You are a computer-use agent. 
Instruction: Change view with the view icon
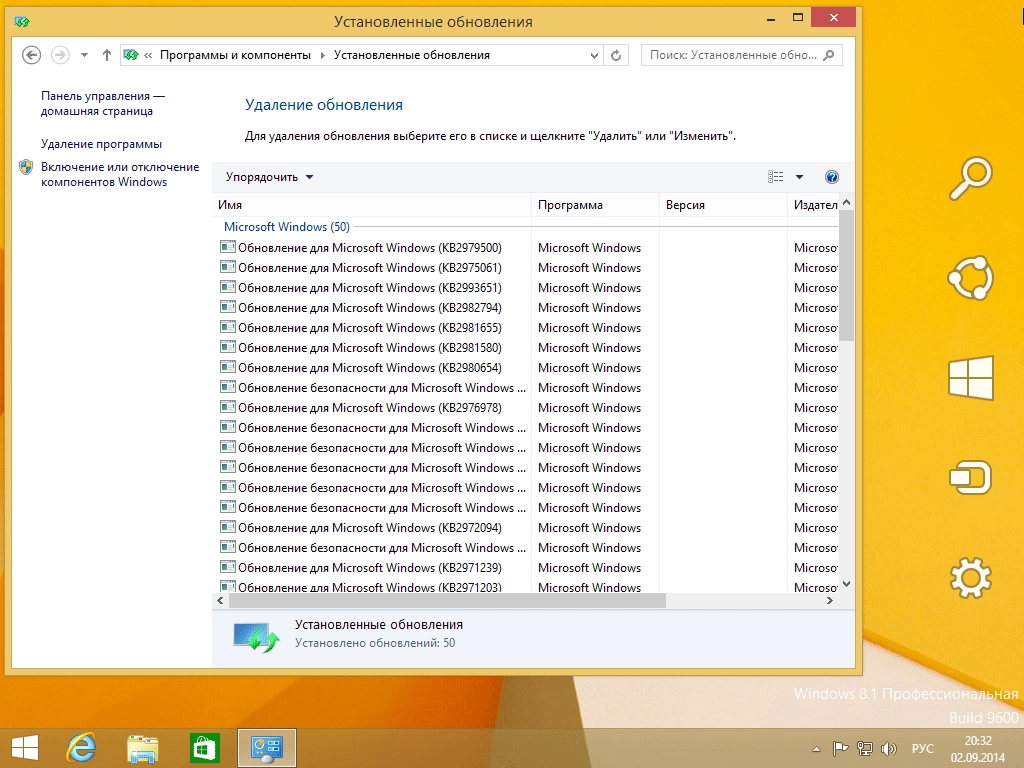coord(775,177)
